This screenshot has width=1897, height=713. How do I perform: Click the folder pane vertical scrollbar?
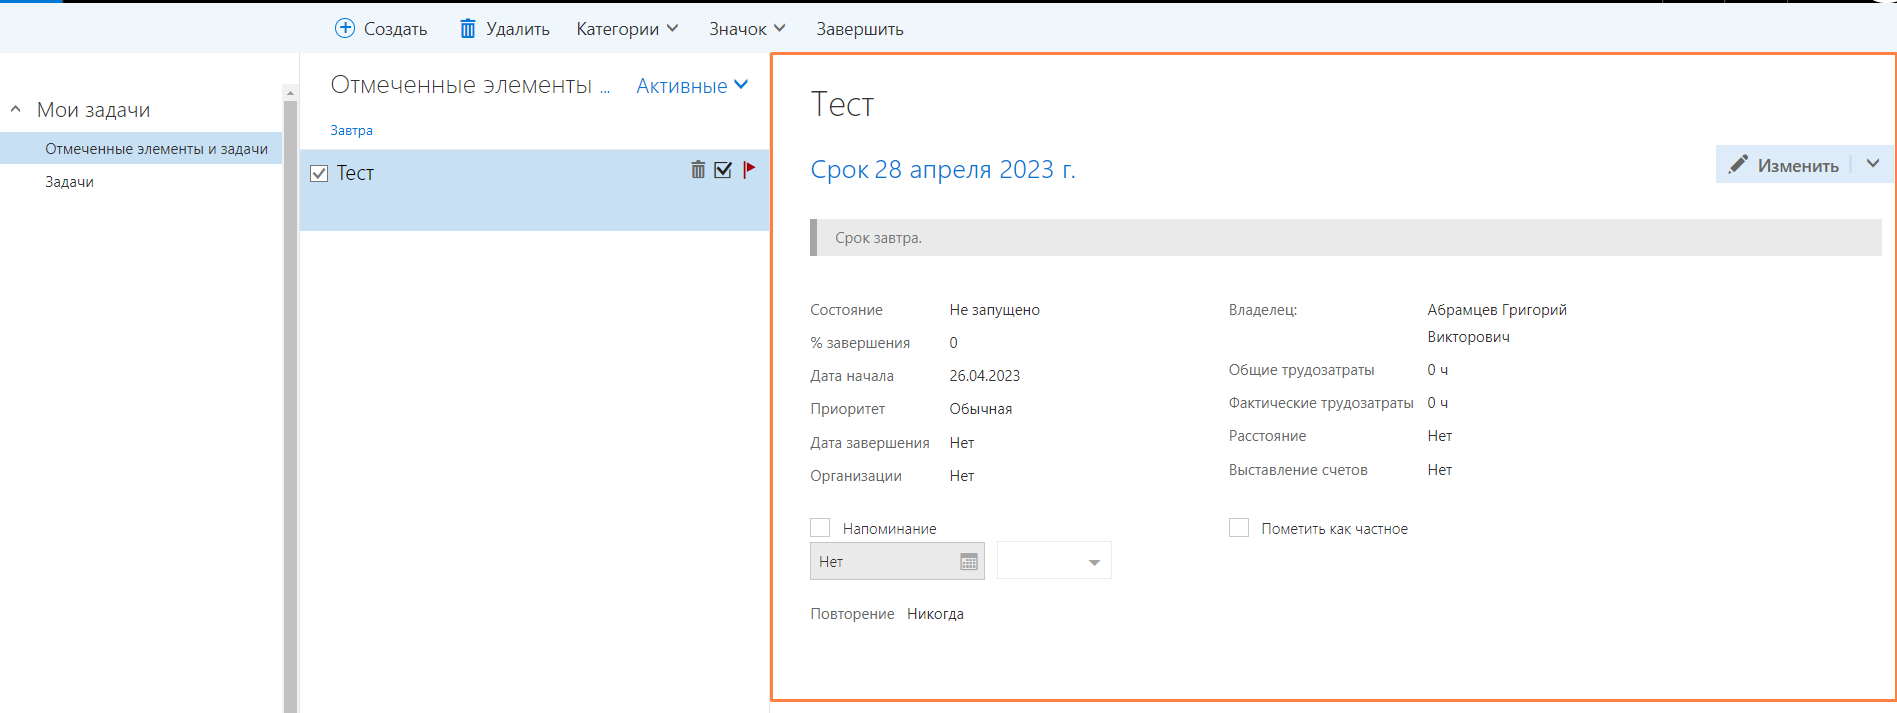(x=290, y=400)
